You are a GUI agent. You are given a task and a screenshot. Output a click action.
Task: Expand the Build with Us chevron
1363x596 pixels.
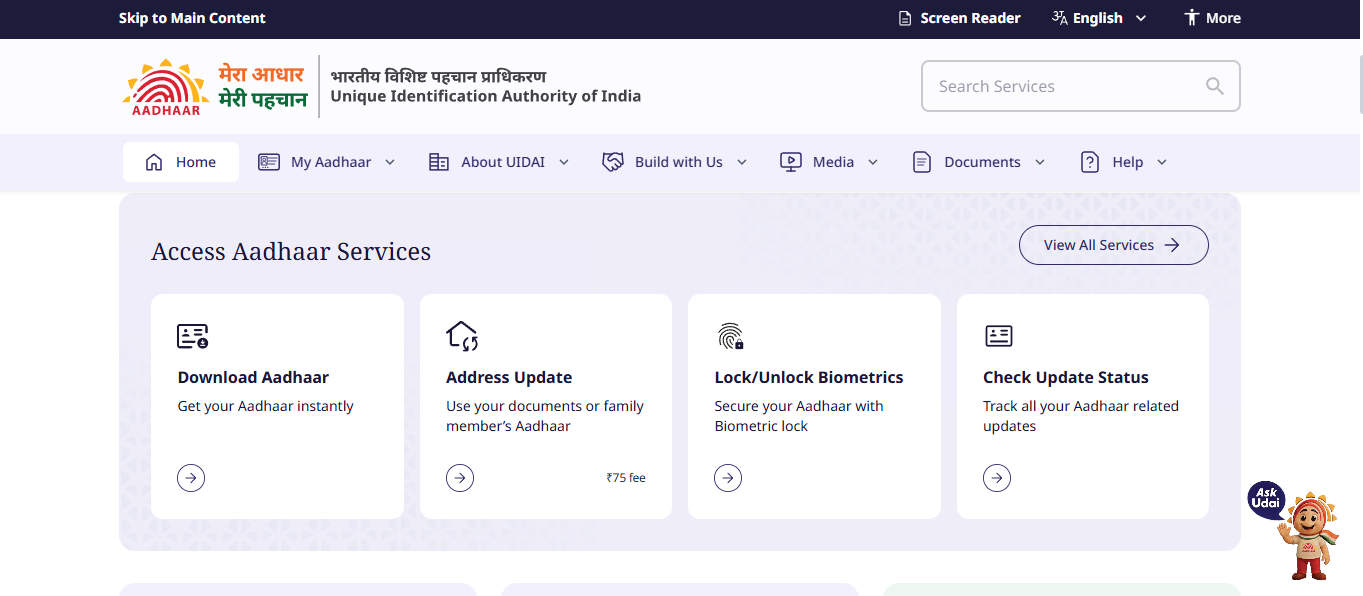click(x=742, y=162)
